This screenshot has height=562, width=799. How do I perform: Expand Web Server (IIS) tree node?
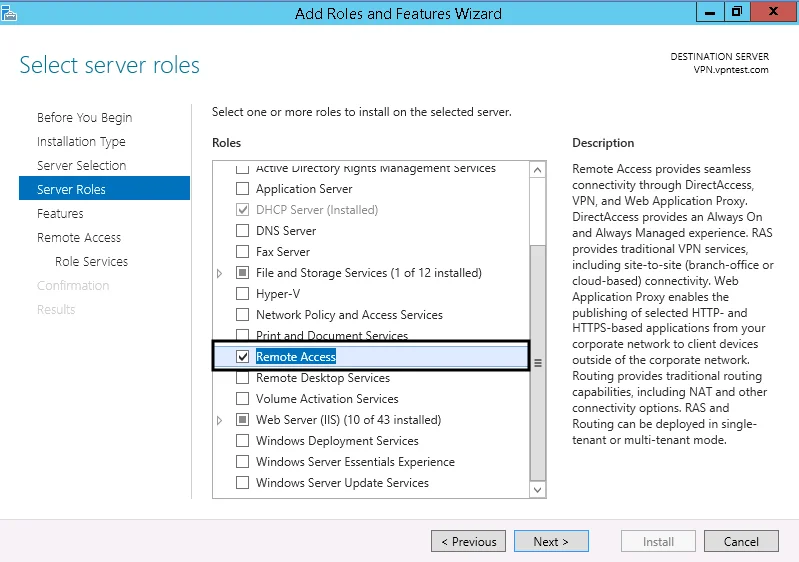tap(220, 420)
